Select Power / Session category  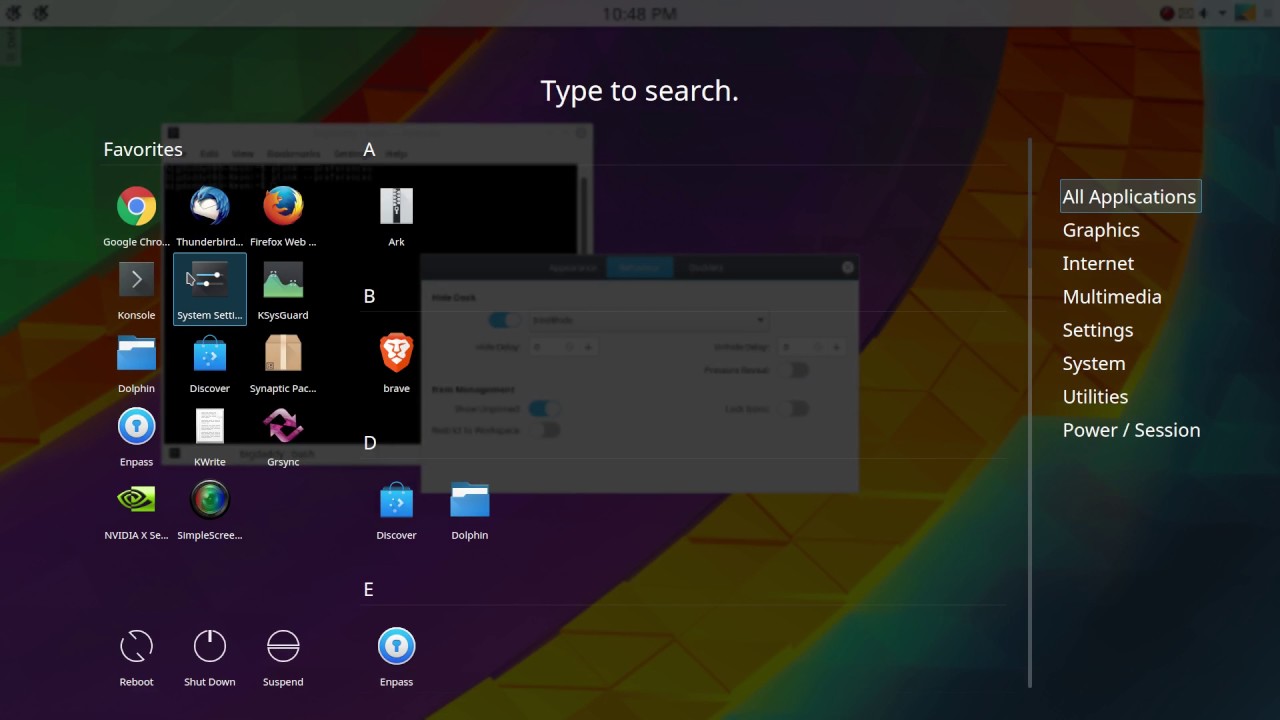1131,430
